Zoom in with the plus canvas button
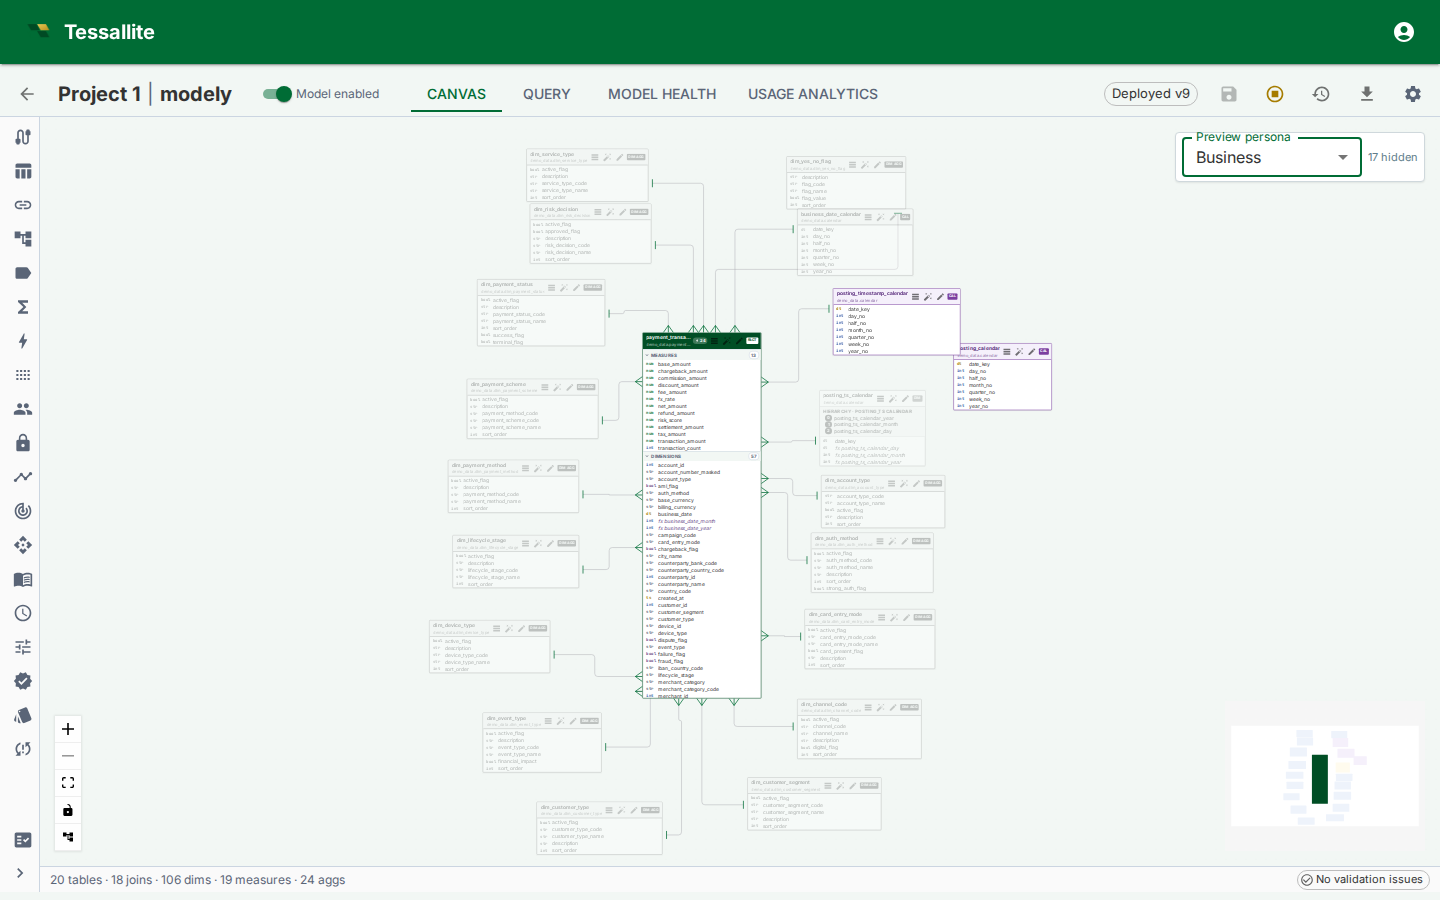 point(68,729)
